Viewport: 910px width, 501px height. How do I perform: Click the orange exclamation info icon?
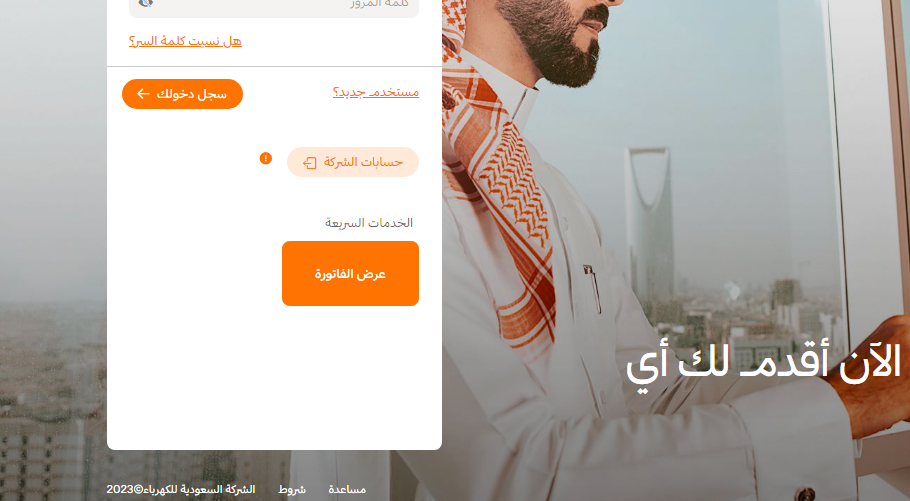(266, 158)
